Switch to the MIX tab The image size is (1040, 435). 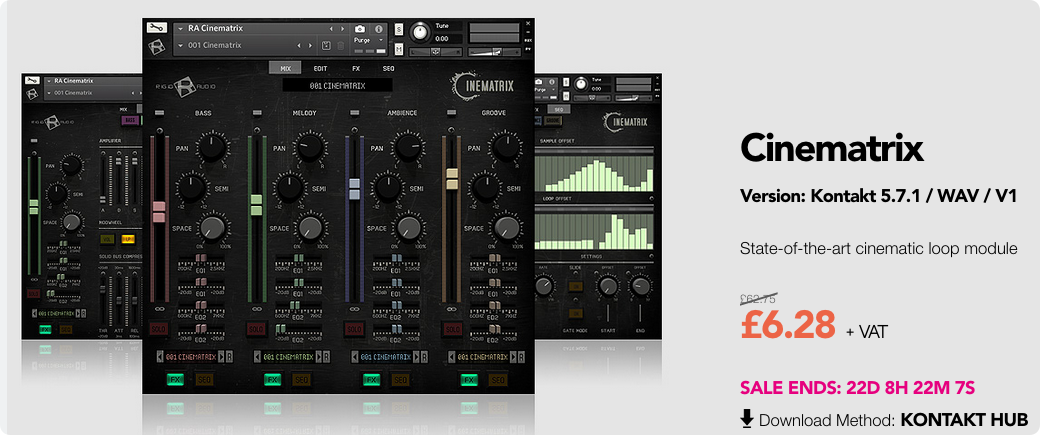tap(285, 68)
